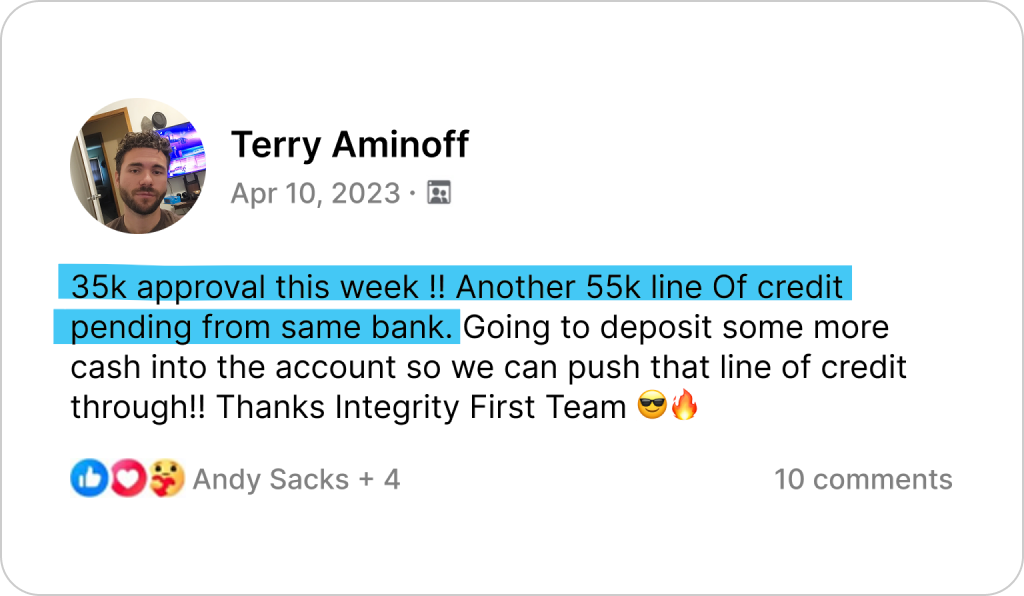Click the text 'Another 55k line Of credit'
Viewport: 1024px width, 596px height.
click(x=649, y=287)
